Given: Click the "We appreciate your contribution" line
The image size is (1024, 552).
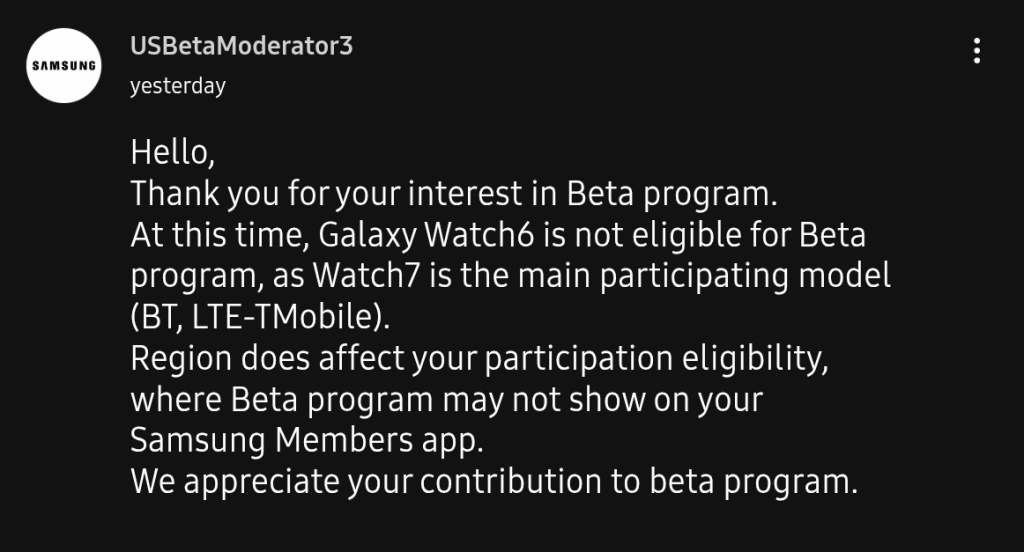Looking at the screenshot, I should pyautogui.click(x=494, y=482).
